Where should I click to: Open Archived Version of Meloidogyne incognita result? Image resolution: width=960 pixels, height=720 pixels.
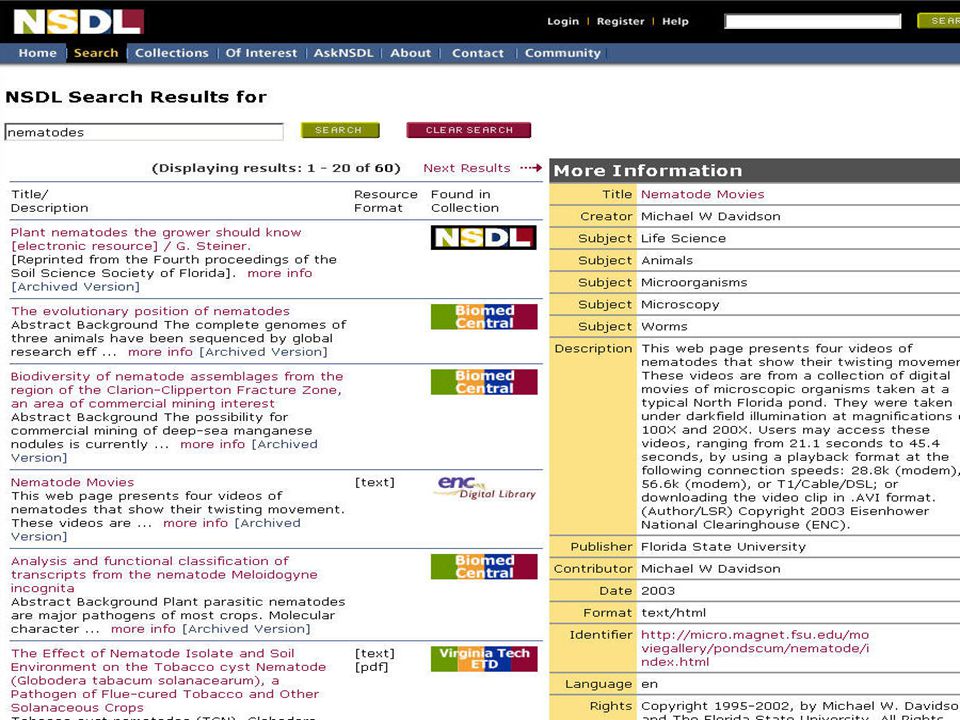click(x=247, y=629)
